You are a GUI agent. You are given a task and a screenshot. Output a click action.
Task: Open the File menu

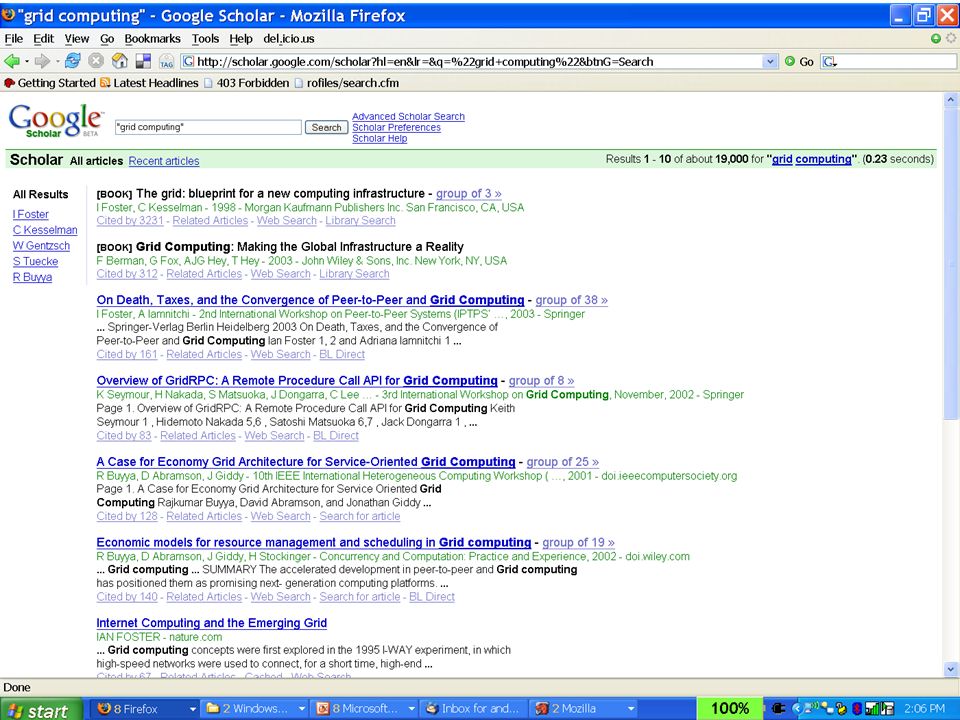click(13, 39)
